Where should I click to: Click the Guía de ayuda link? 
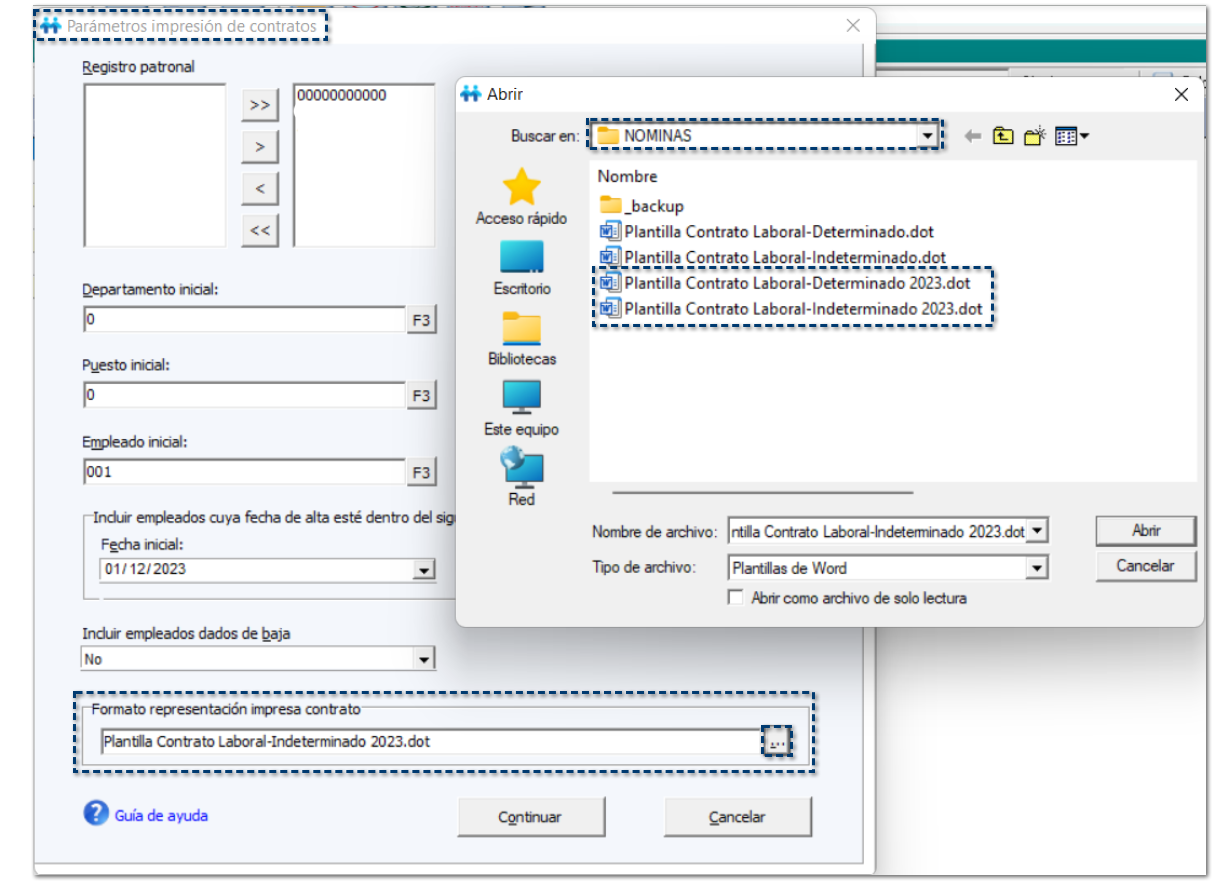pyautogui.click(x=161, y=815)
